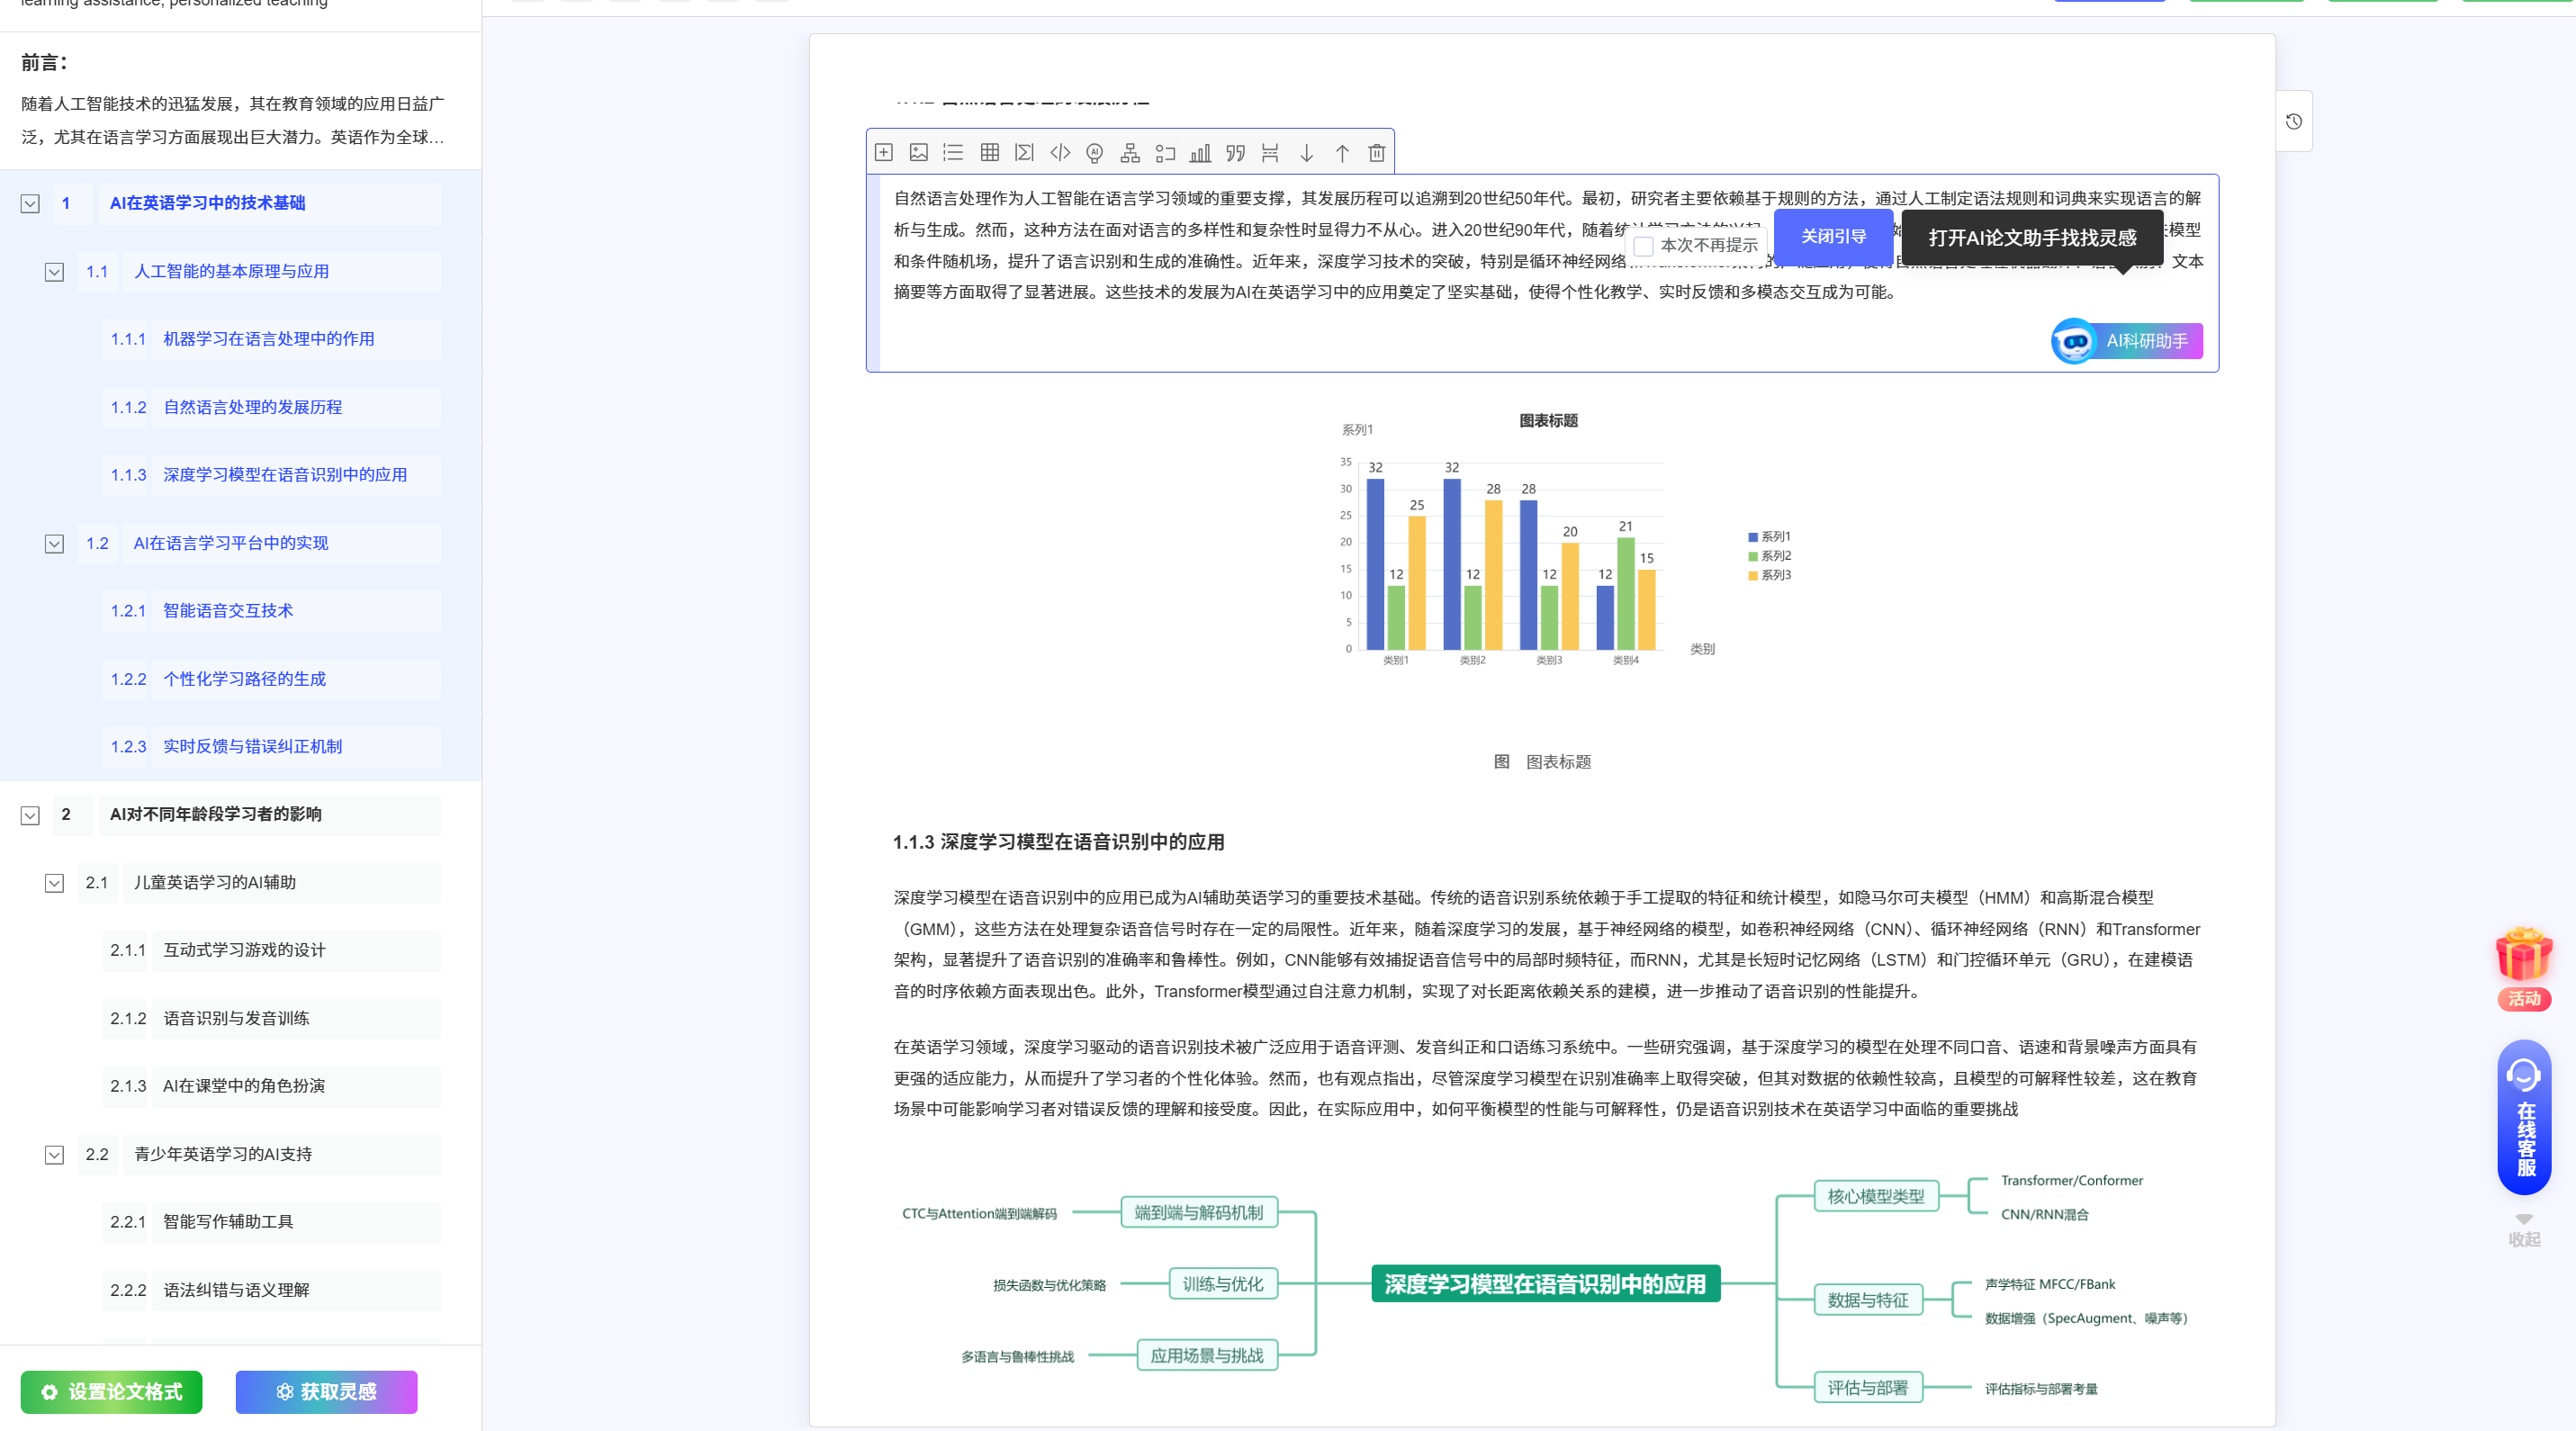This screenshot has width=2576, height=1431.
Task: Open outline item 2.1.2 语音识别与发音训练
Action: click(236, 1018)
